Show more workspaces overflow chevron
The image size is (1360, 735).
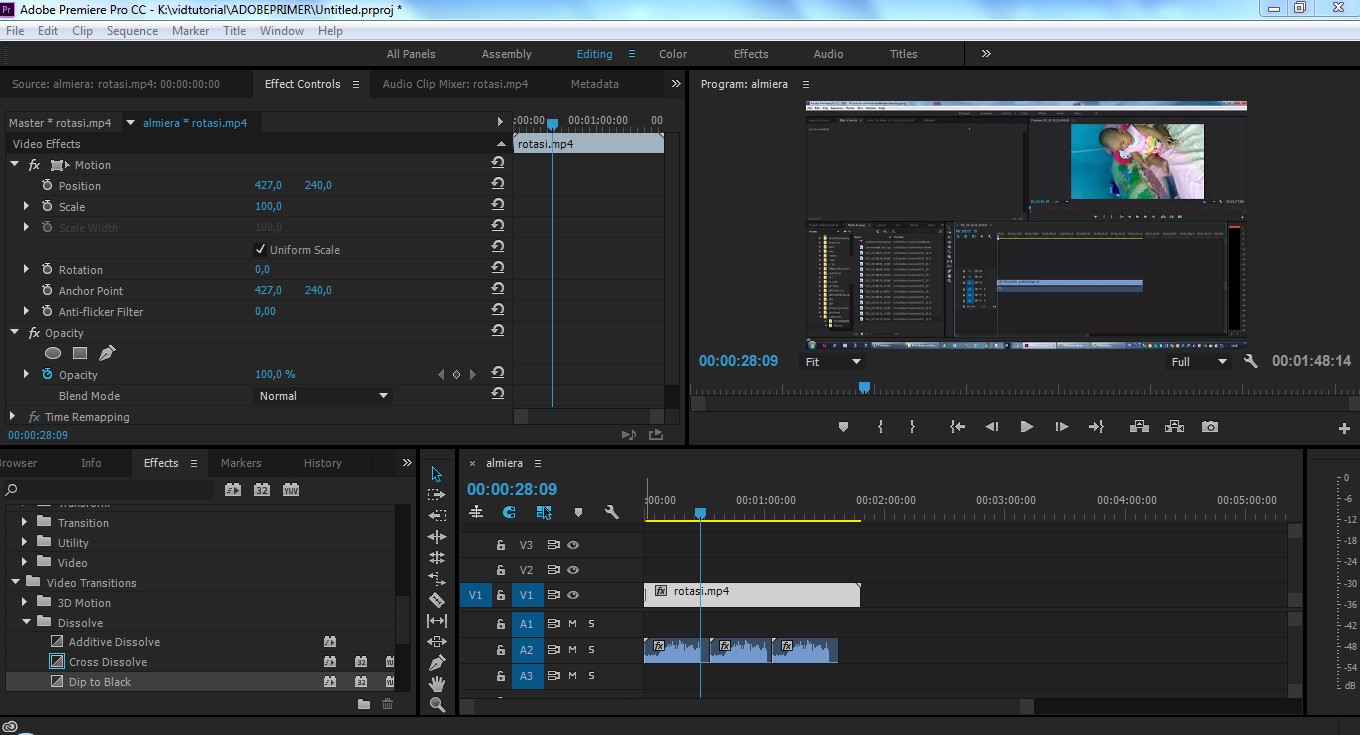(x=986, y=54)
